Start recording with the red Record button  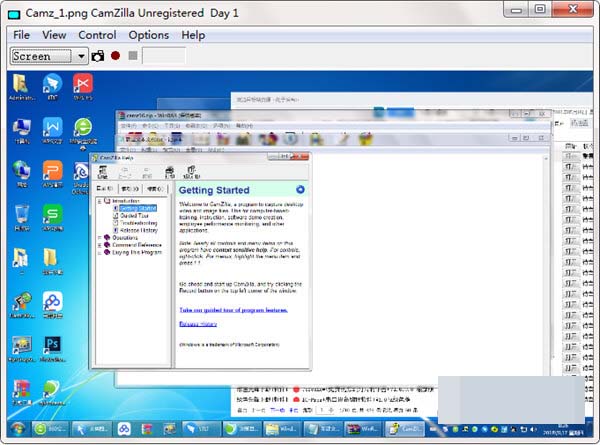pyautogui.click(x=115, y=56)
